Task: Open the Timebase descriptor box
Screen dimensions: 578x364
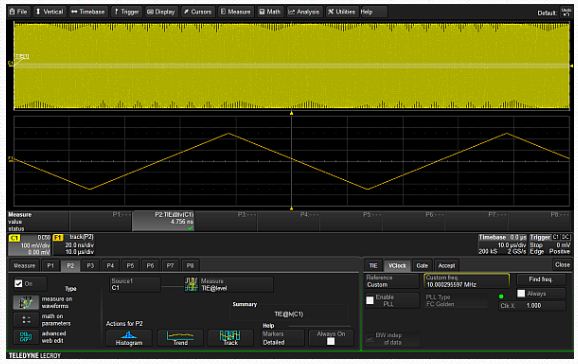Action: tap(502, 245)
